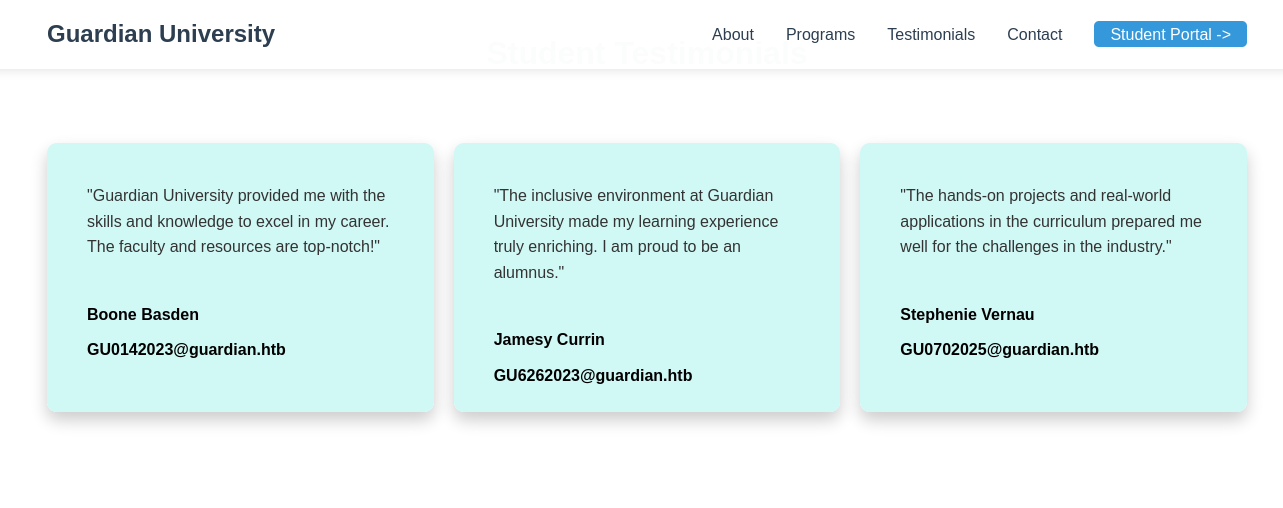Select Jamesy Currin's testimonial card

click(x=646, y=398)
